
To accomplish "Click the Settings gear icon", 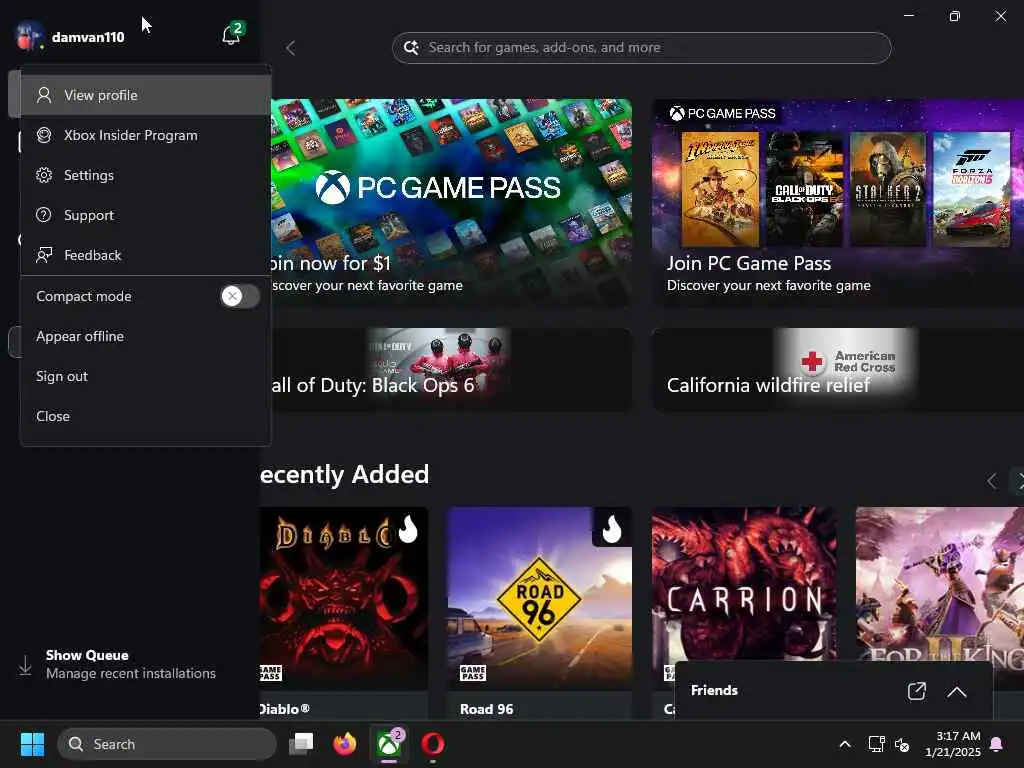I will coord(44,175).
